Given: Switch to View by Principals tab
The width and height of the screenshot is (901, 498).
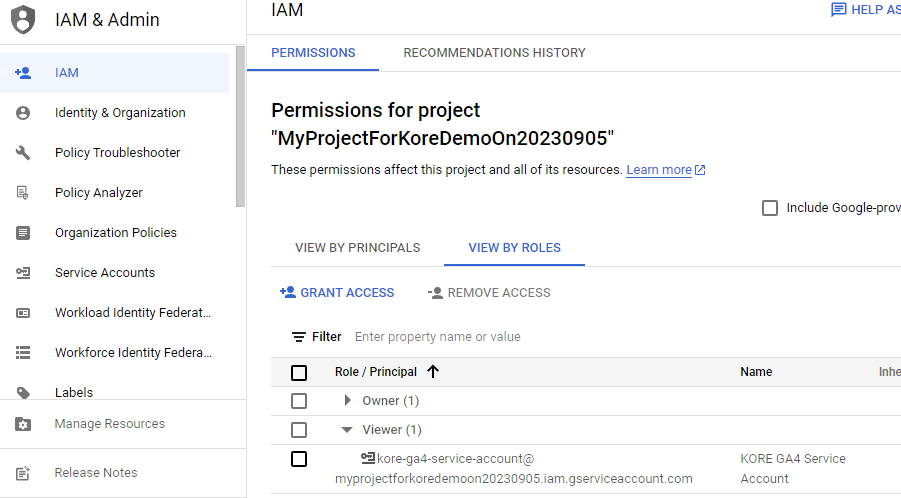Looking at the screenshot, I should click(x=357, y=248).
